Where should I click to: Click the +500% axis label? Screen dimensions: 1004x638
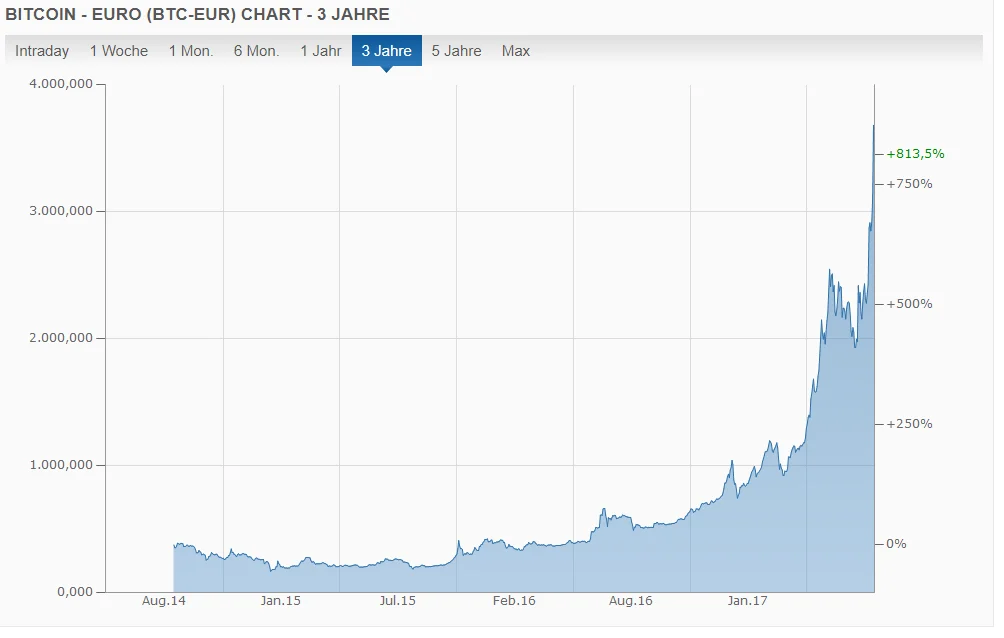click(909, 304)
